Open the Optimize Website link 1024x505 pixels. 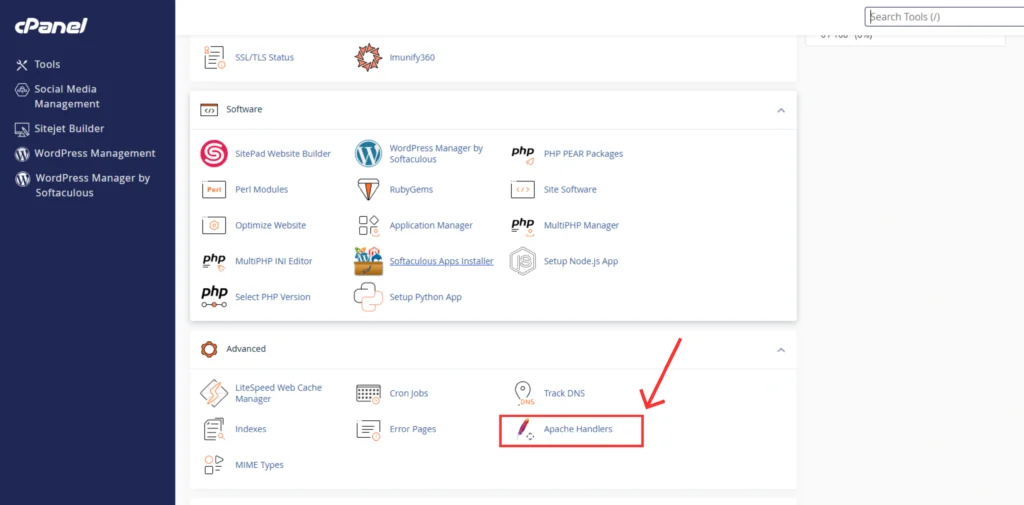(x=270, y=225)
